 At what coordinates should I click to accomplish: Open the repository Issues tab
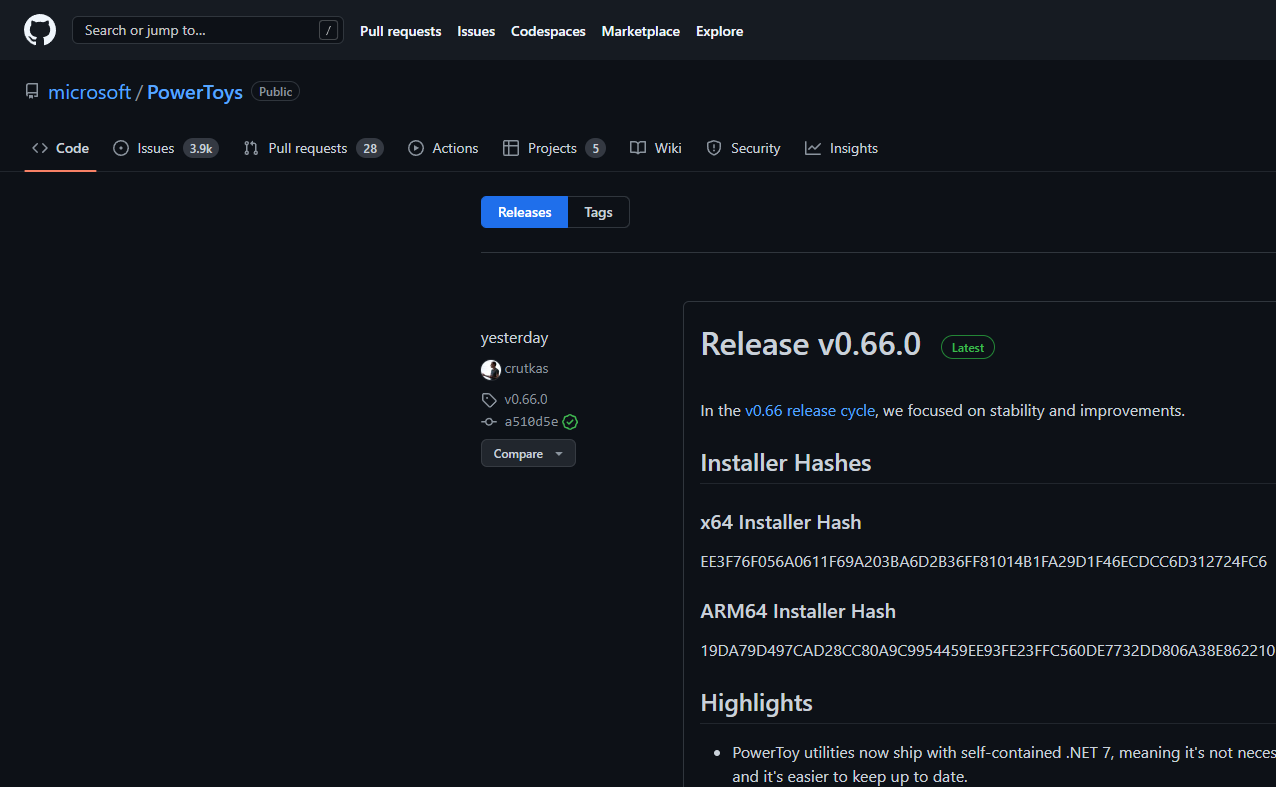tap(166, 148)
